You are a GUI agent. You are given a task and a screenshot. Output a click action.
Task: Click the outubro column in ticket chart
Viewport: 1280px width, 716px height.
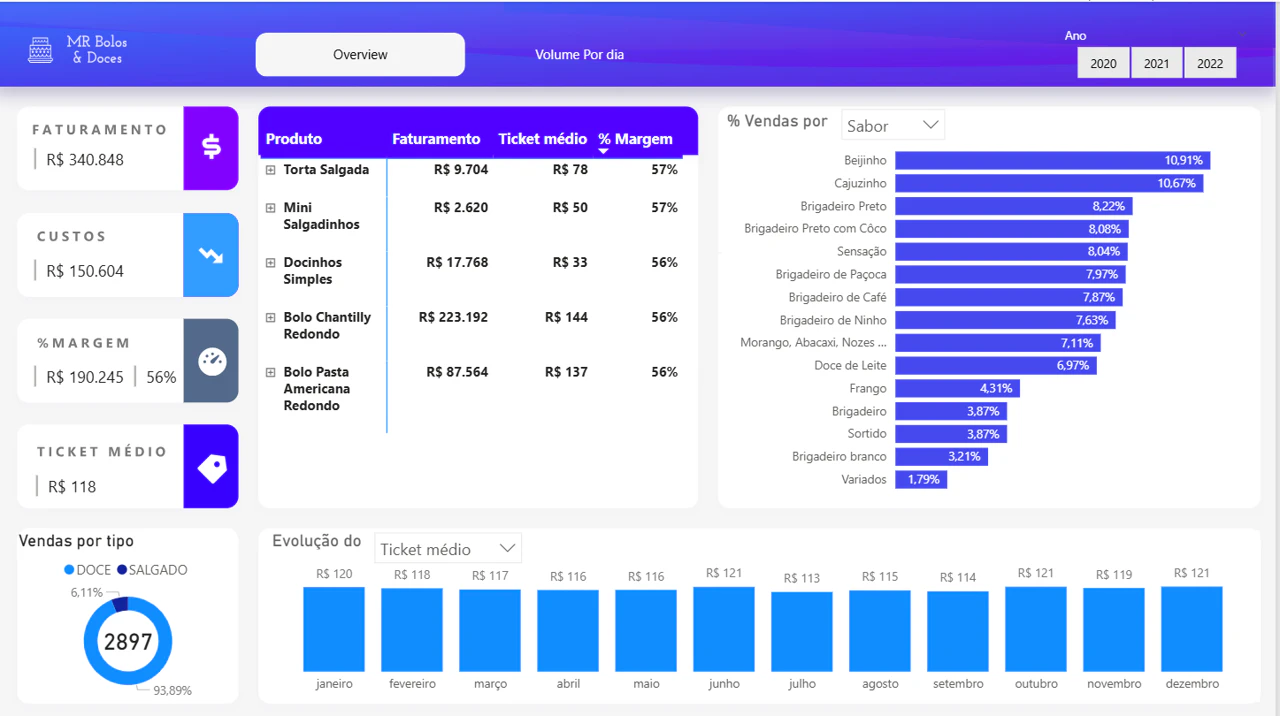[x=1036, y=629]
